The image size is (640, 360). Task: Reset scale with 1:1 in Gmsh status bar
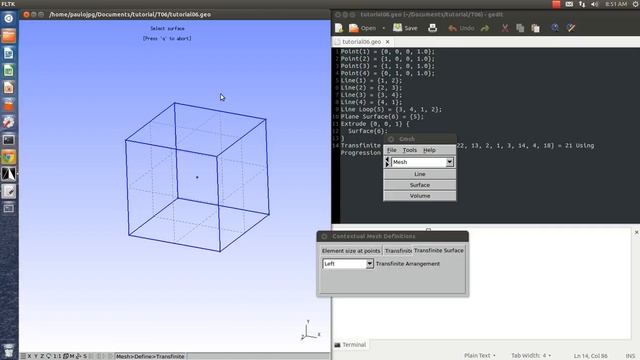pos(57,356)
